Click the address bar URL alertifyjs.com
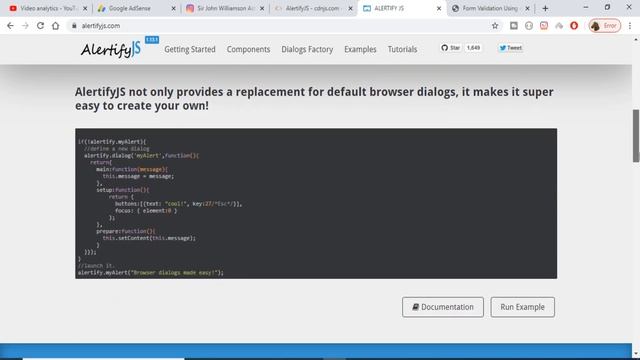This screenshot has height=360, width=640. click(101, 26)
